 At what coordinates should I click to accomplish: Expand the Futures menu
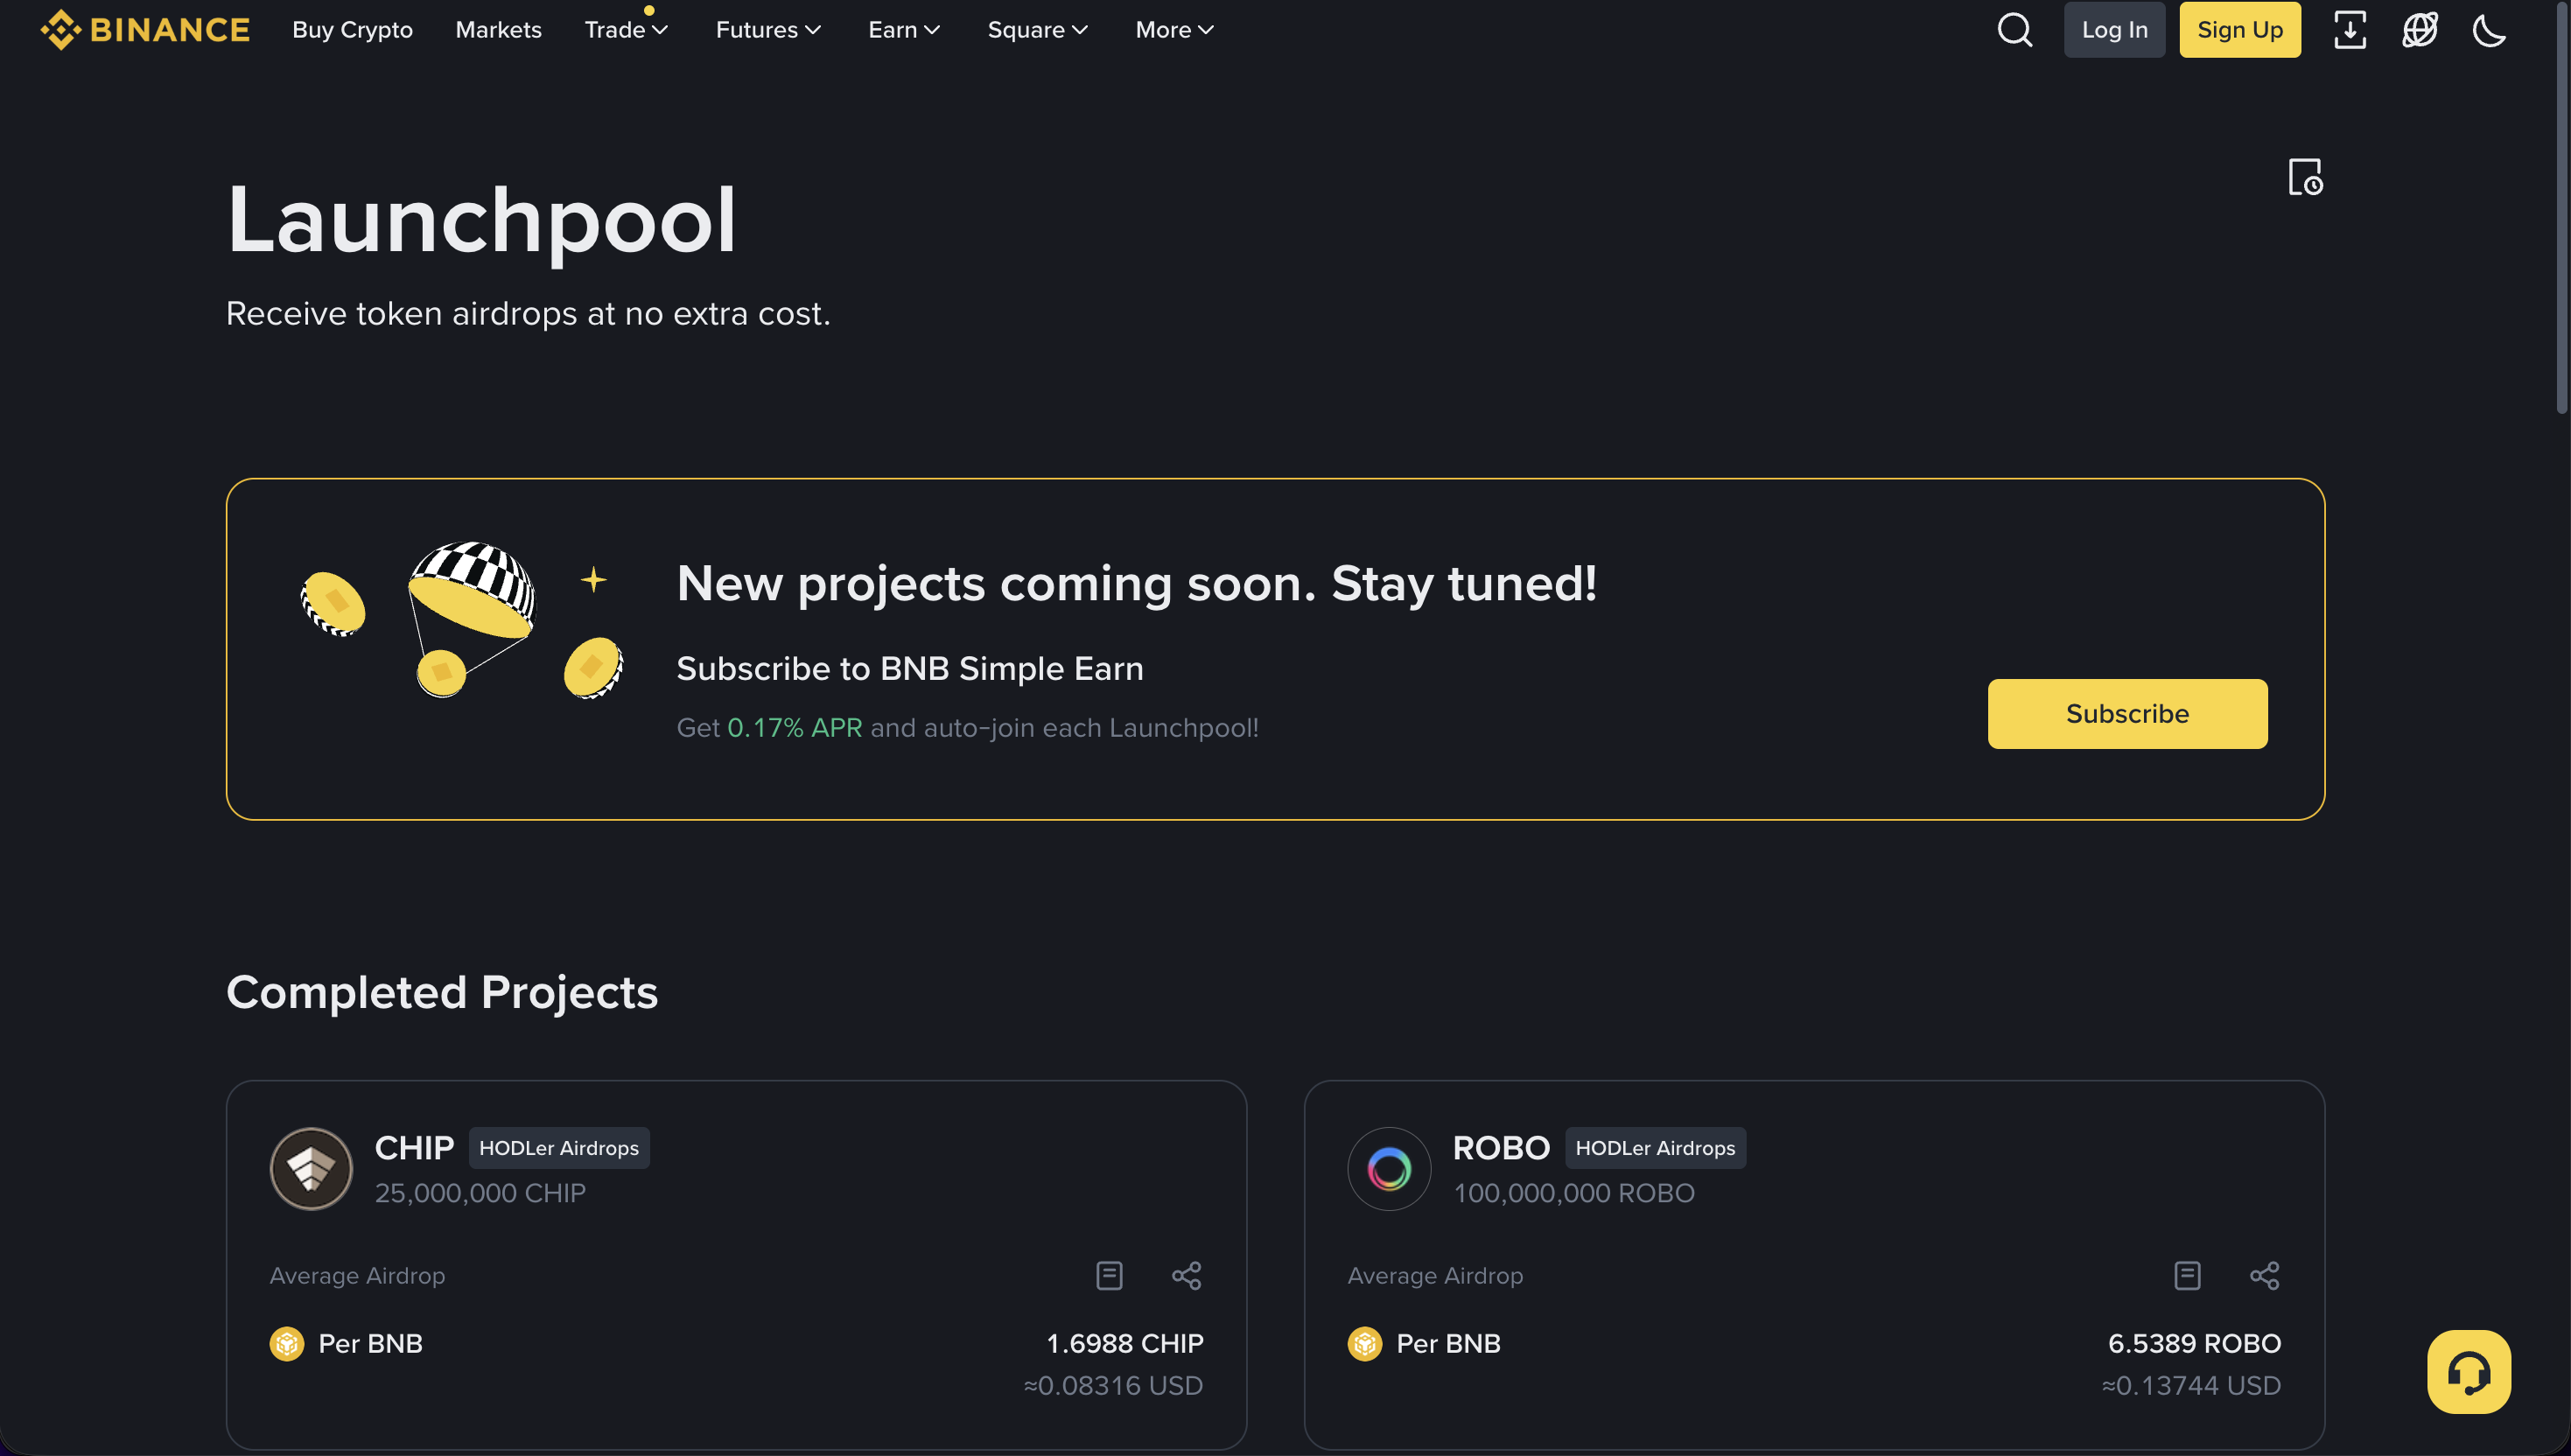click(768, 30)
